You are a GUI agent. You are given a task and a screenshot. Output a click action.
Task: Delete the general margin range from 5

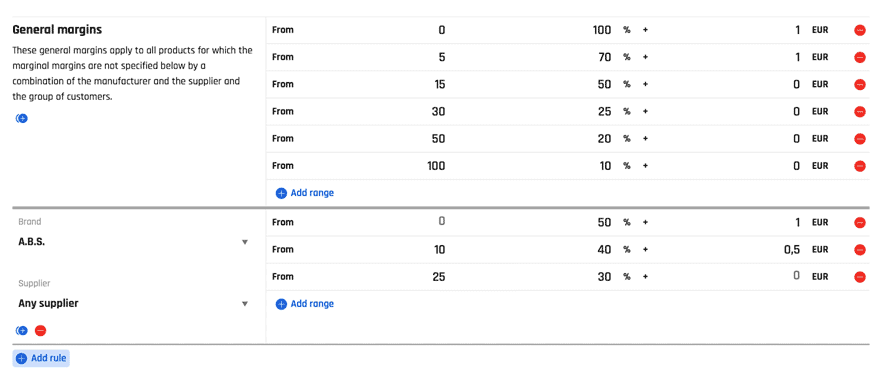click(860, 57)
